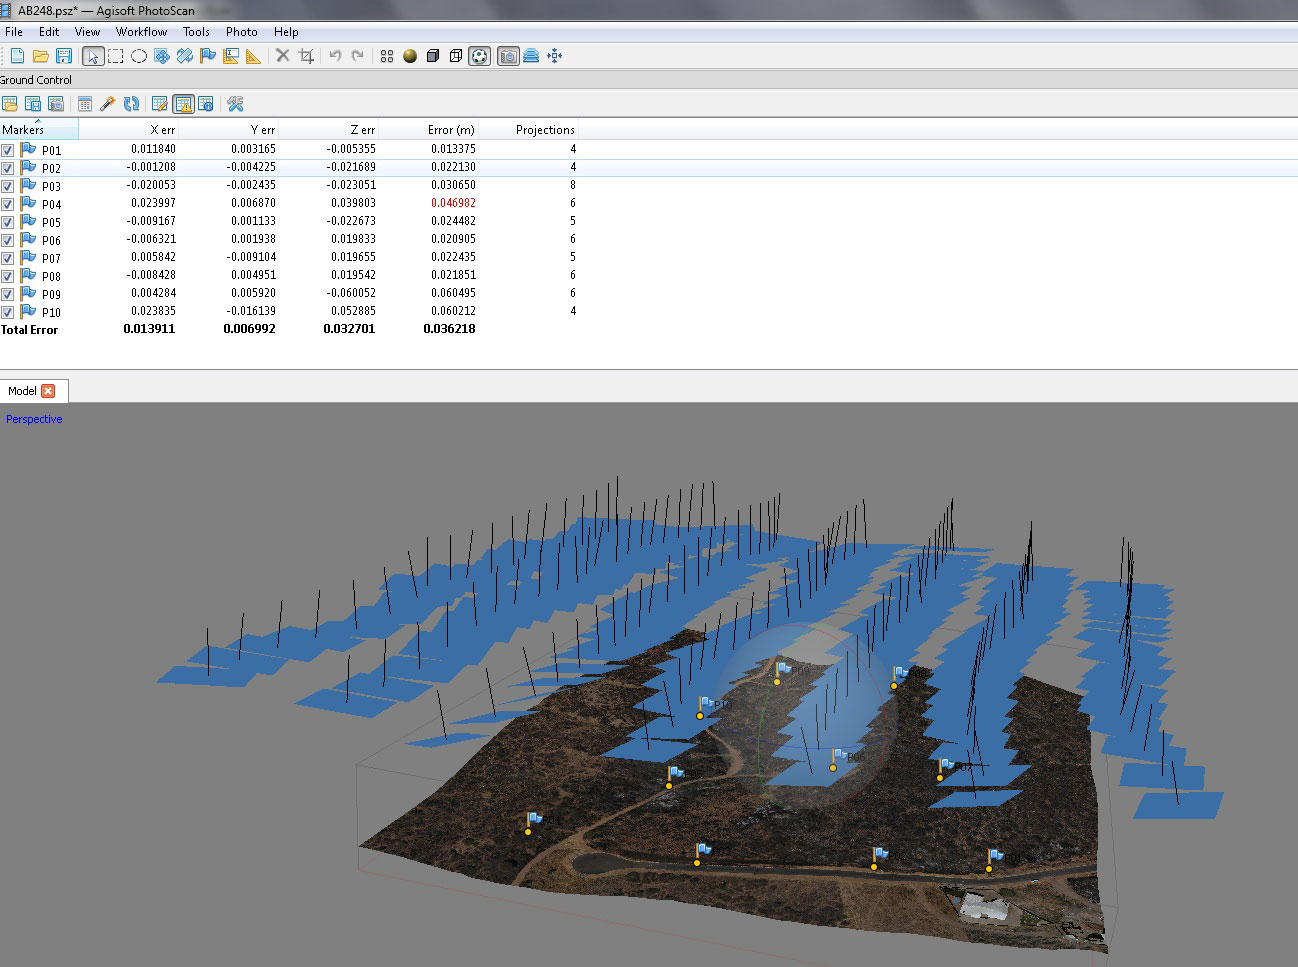Sort table by Error (m) column
Viewport: 1298px width, 967px height.
coord(450,130)
